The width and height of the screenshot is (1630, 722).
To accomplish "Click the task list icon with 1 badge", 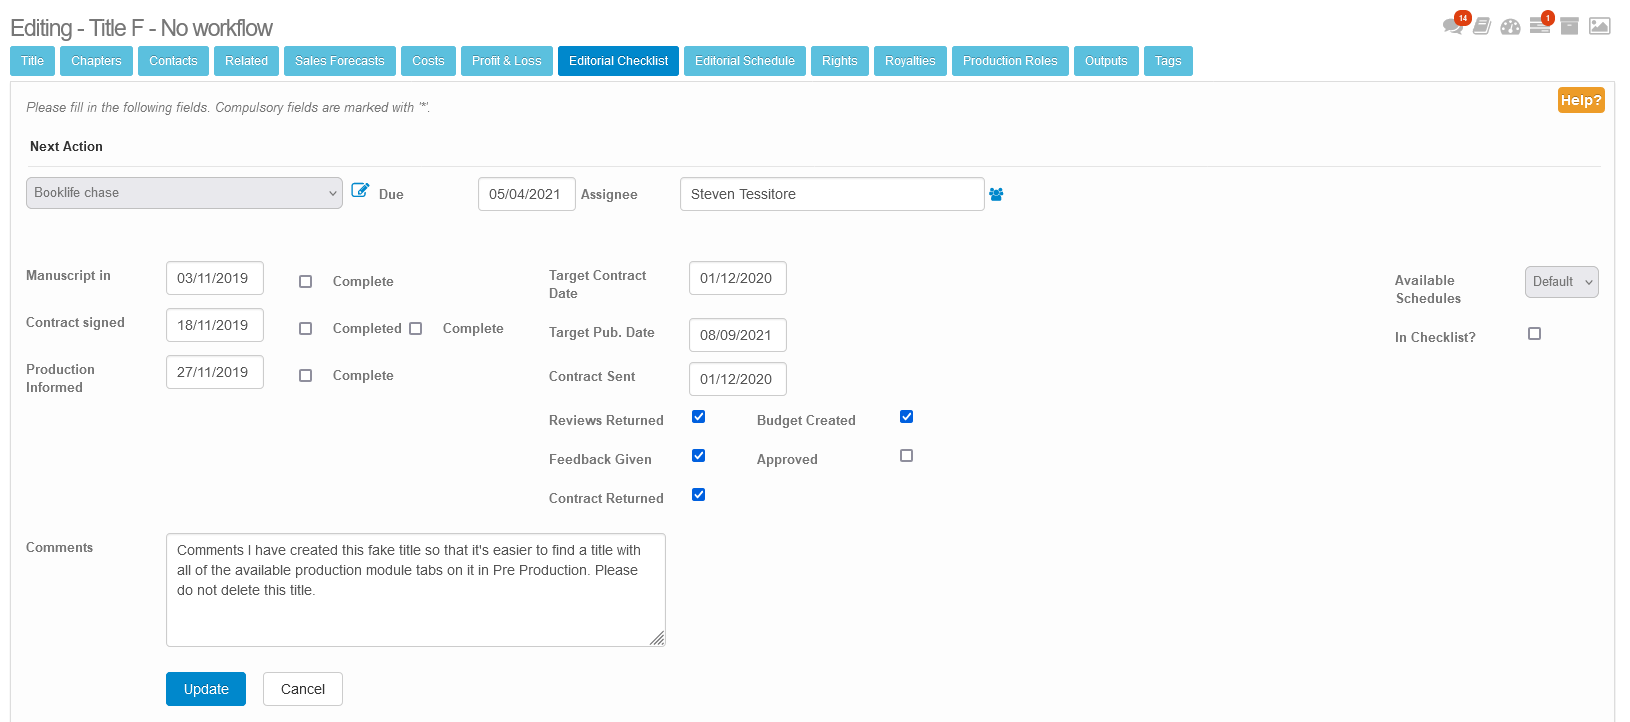I will point(1540,26).
